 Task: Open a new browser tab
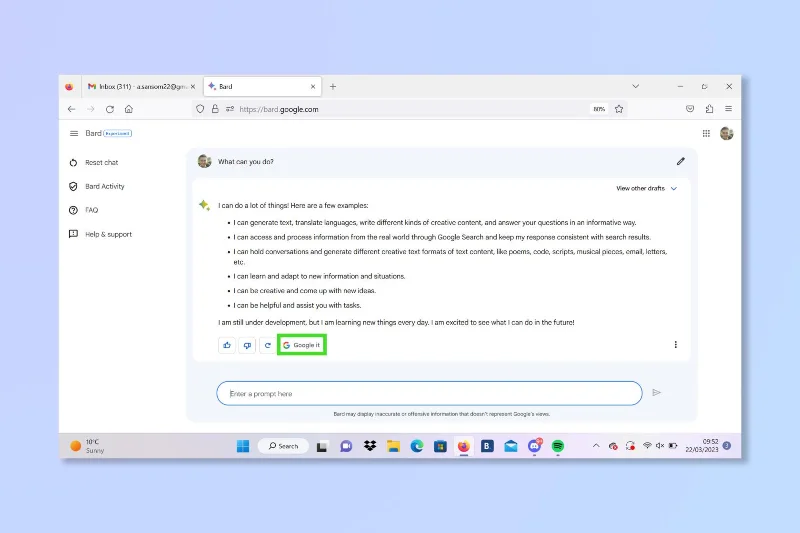[x=333, y=87]
